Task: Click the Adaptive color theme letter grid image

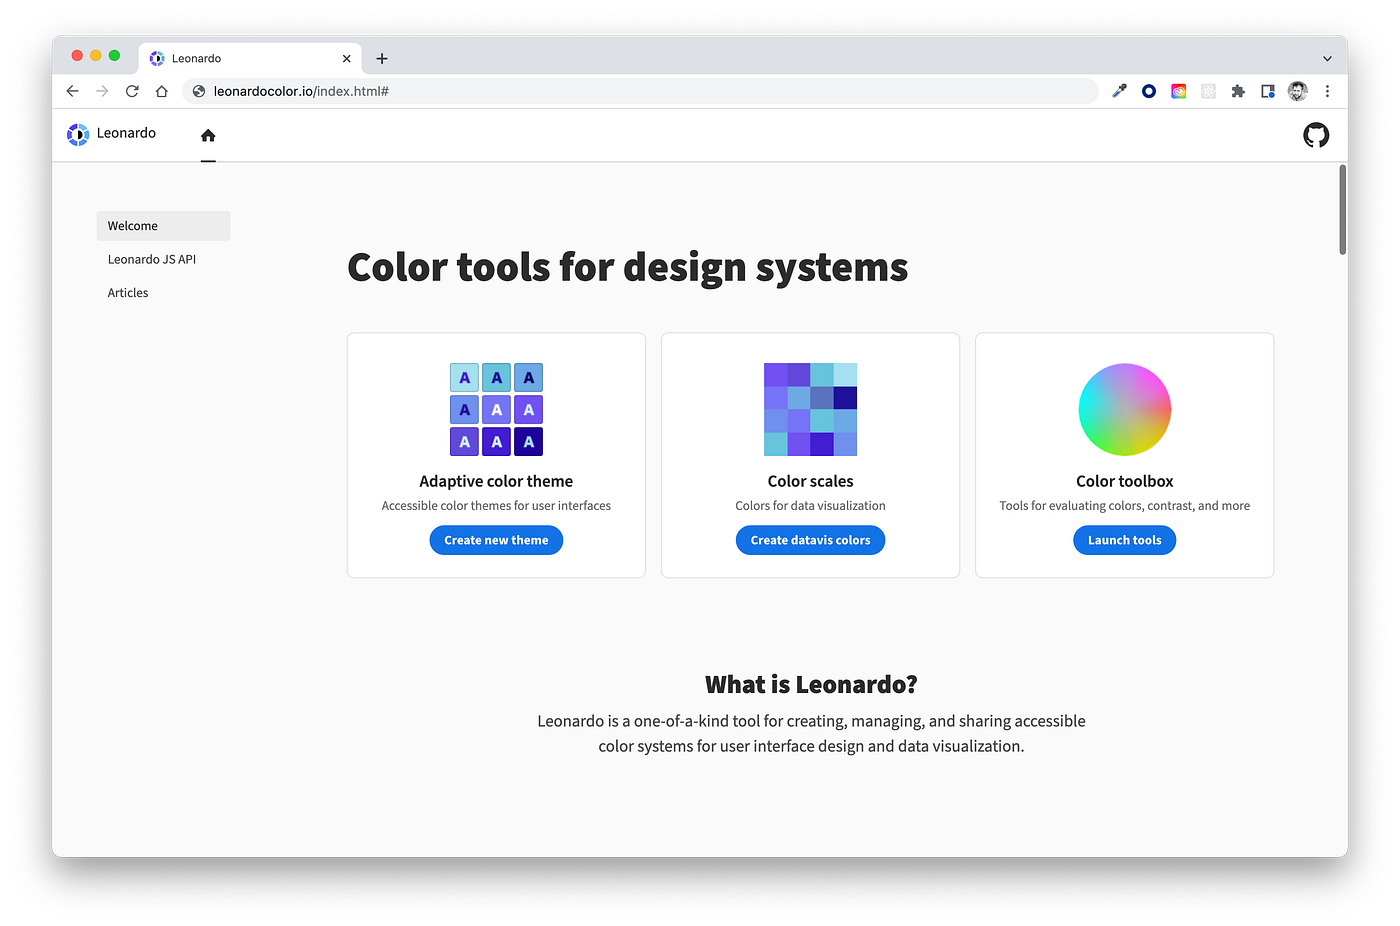Action: point(496,410)
